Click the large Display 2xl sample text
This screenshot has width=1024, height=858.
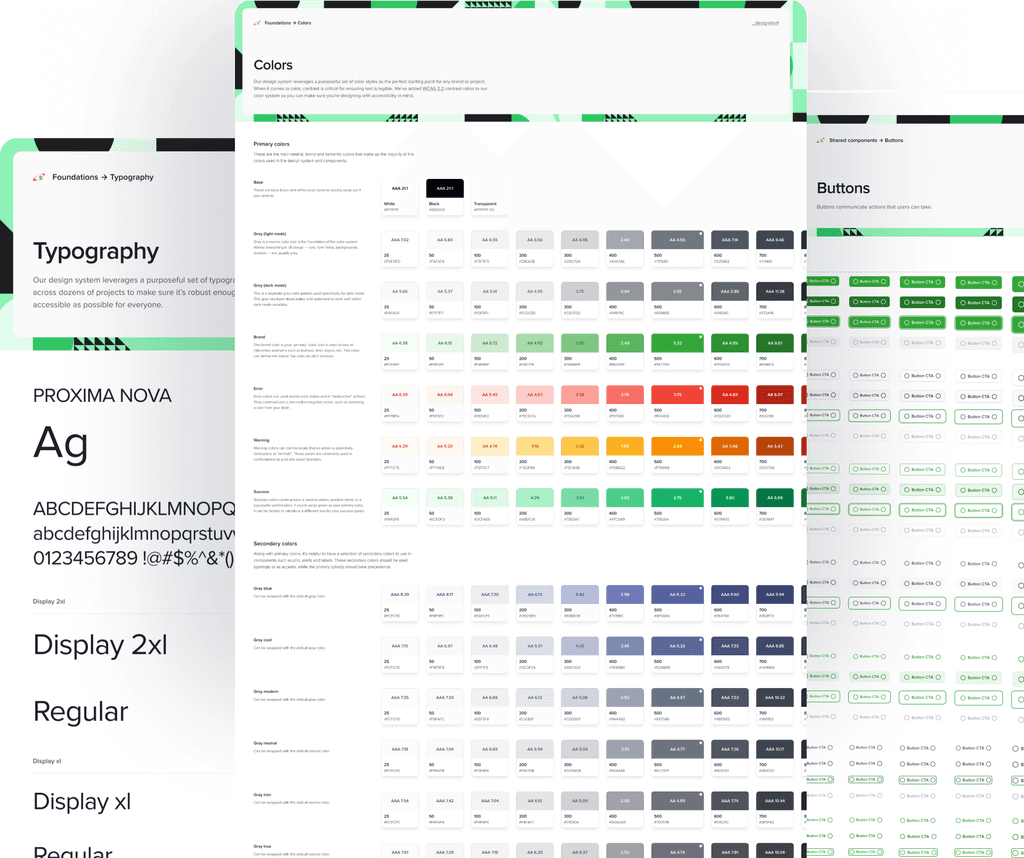click(x=101, y=645)
